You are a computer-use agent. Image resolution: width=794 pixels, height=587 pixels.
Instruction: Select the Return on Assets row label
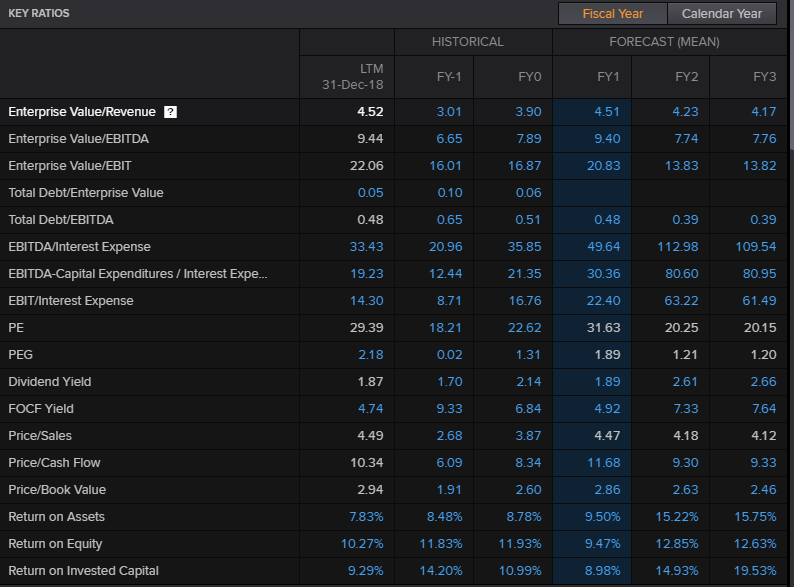56,517
